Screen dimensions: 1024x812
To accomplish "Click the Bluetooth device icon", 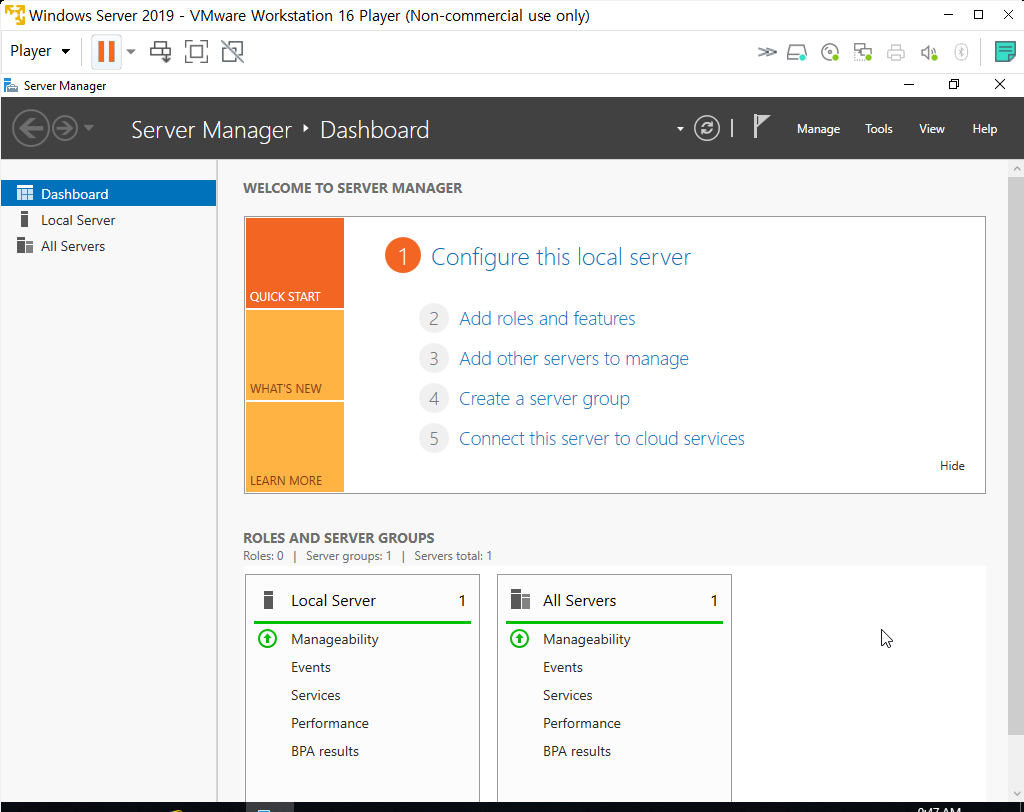I will click(961, 52).
